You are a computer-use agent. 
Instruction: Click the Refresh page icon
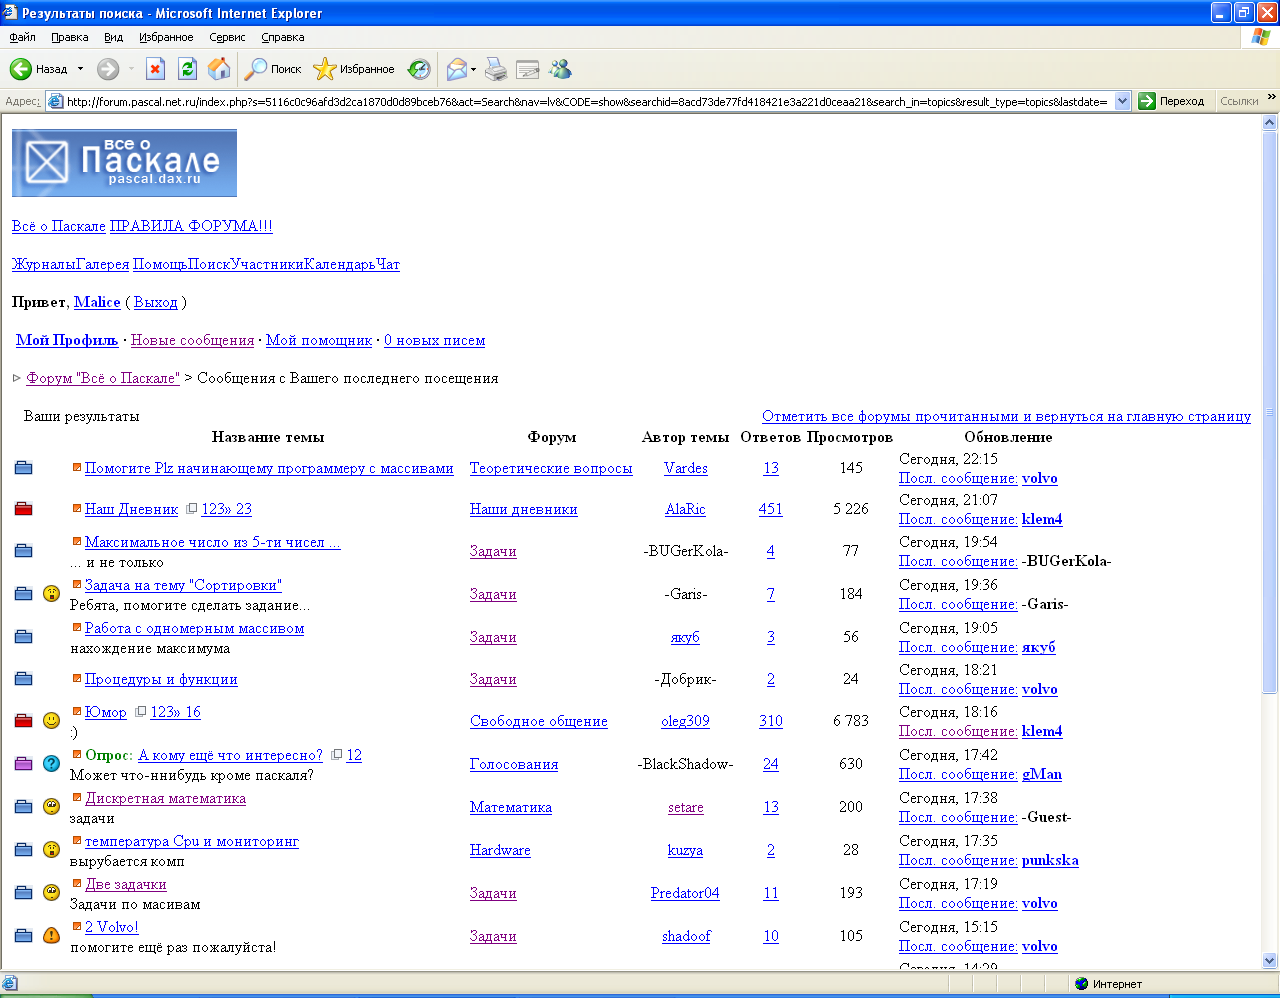(187, 69)
